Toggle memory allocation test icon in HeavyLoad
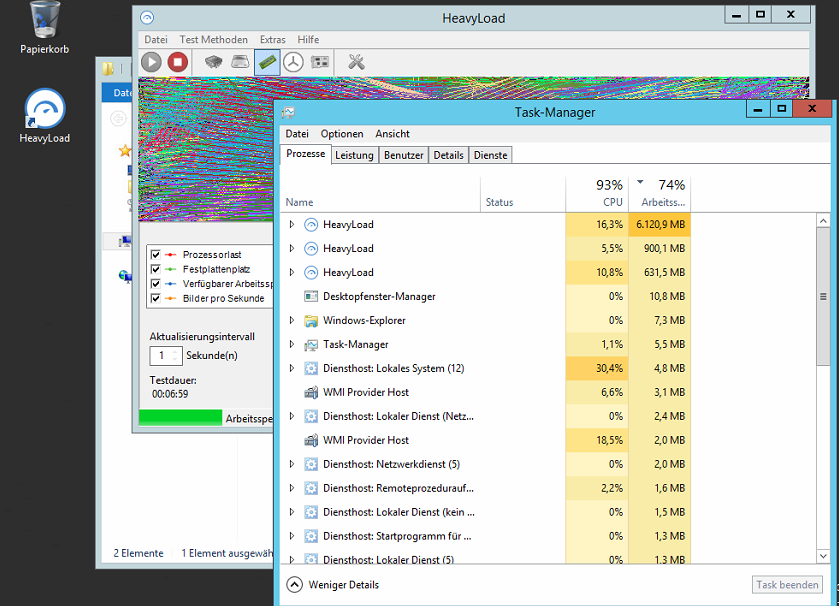The height and width of the screenshot is (606, 839). point(267,62)
